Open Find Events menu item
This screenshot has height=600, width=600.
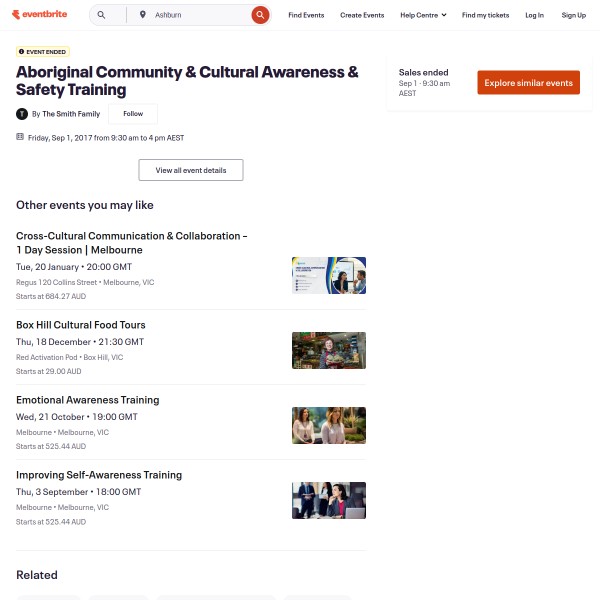coord(306,15)
